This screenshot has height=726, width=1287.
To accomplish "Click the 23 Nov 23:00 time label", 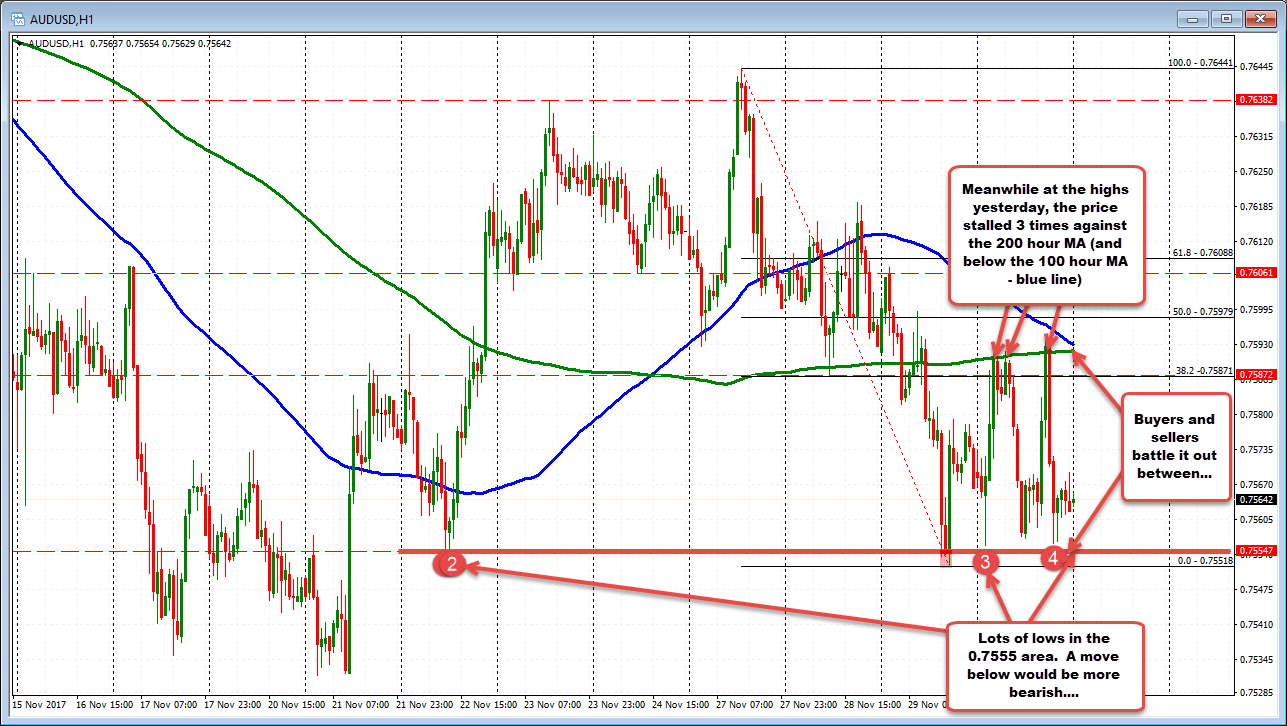I will (x=617, y=704).
